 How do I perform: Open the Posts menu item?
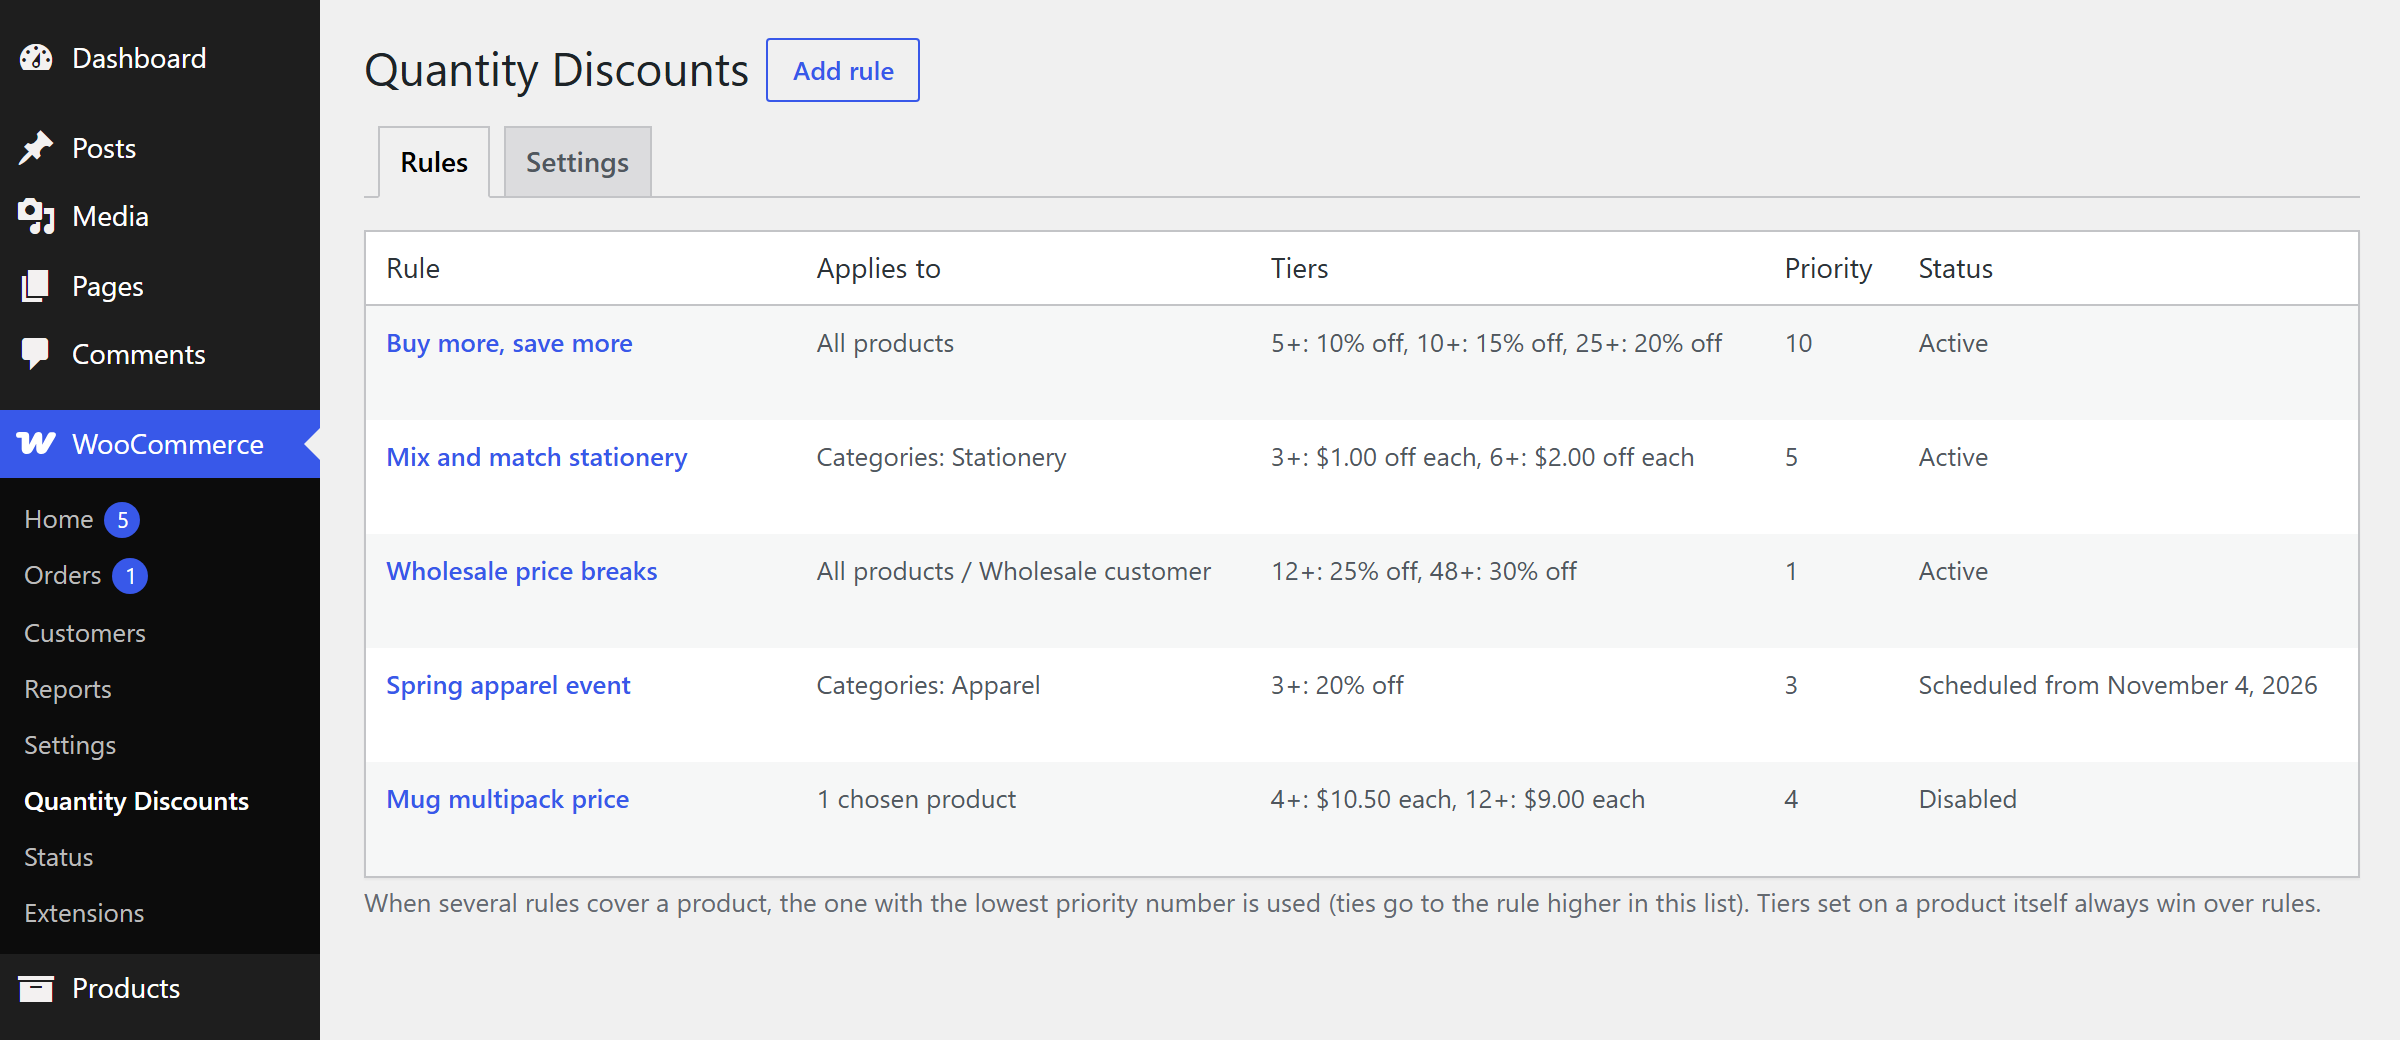(160, 148)
